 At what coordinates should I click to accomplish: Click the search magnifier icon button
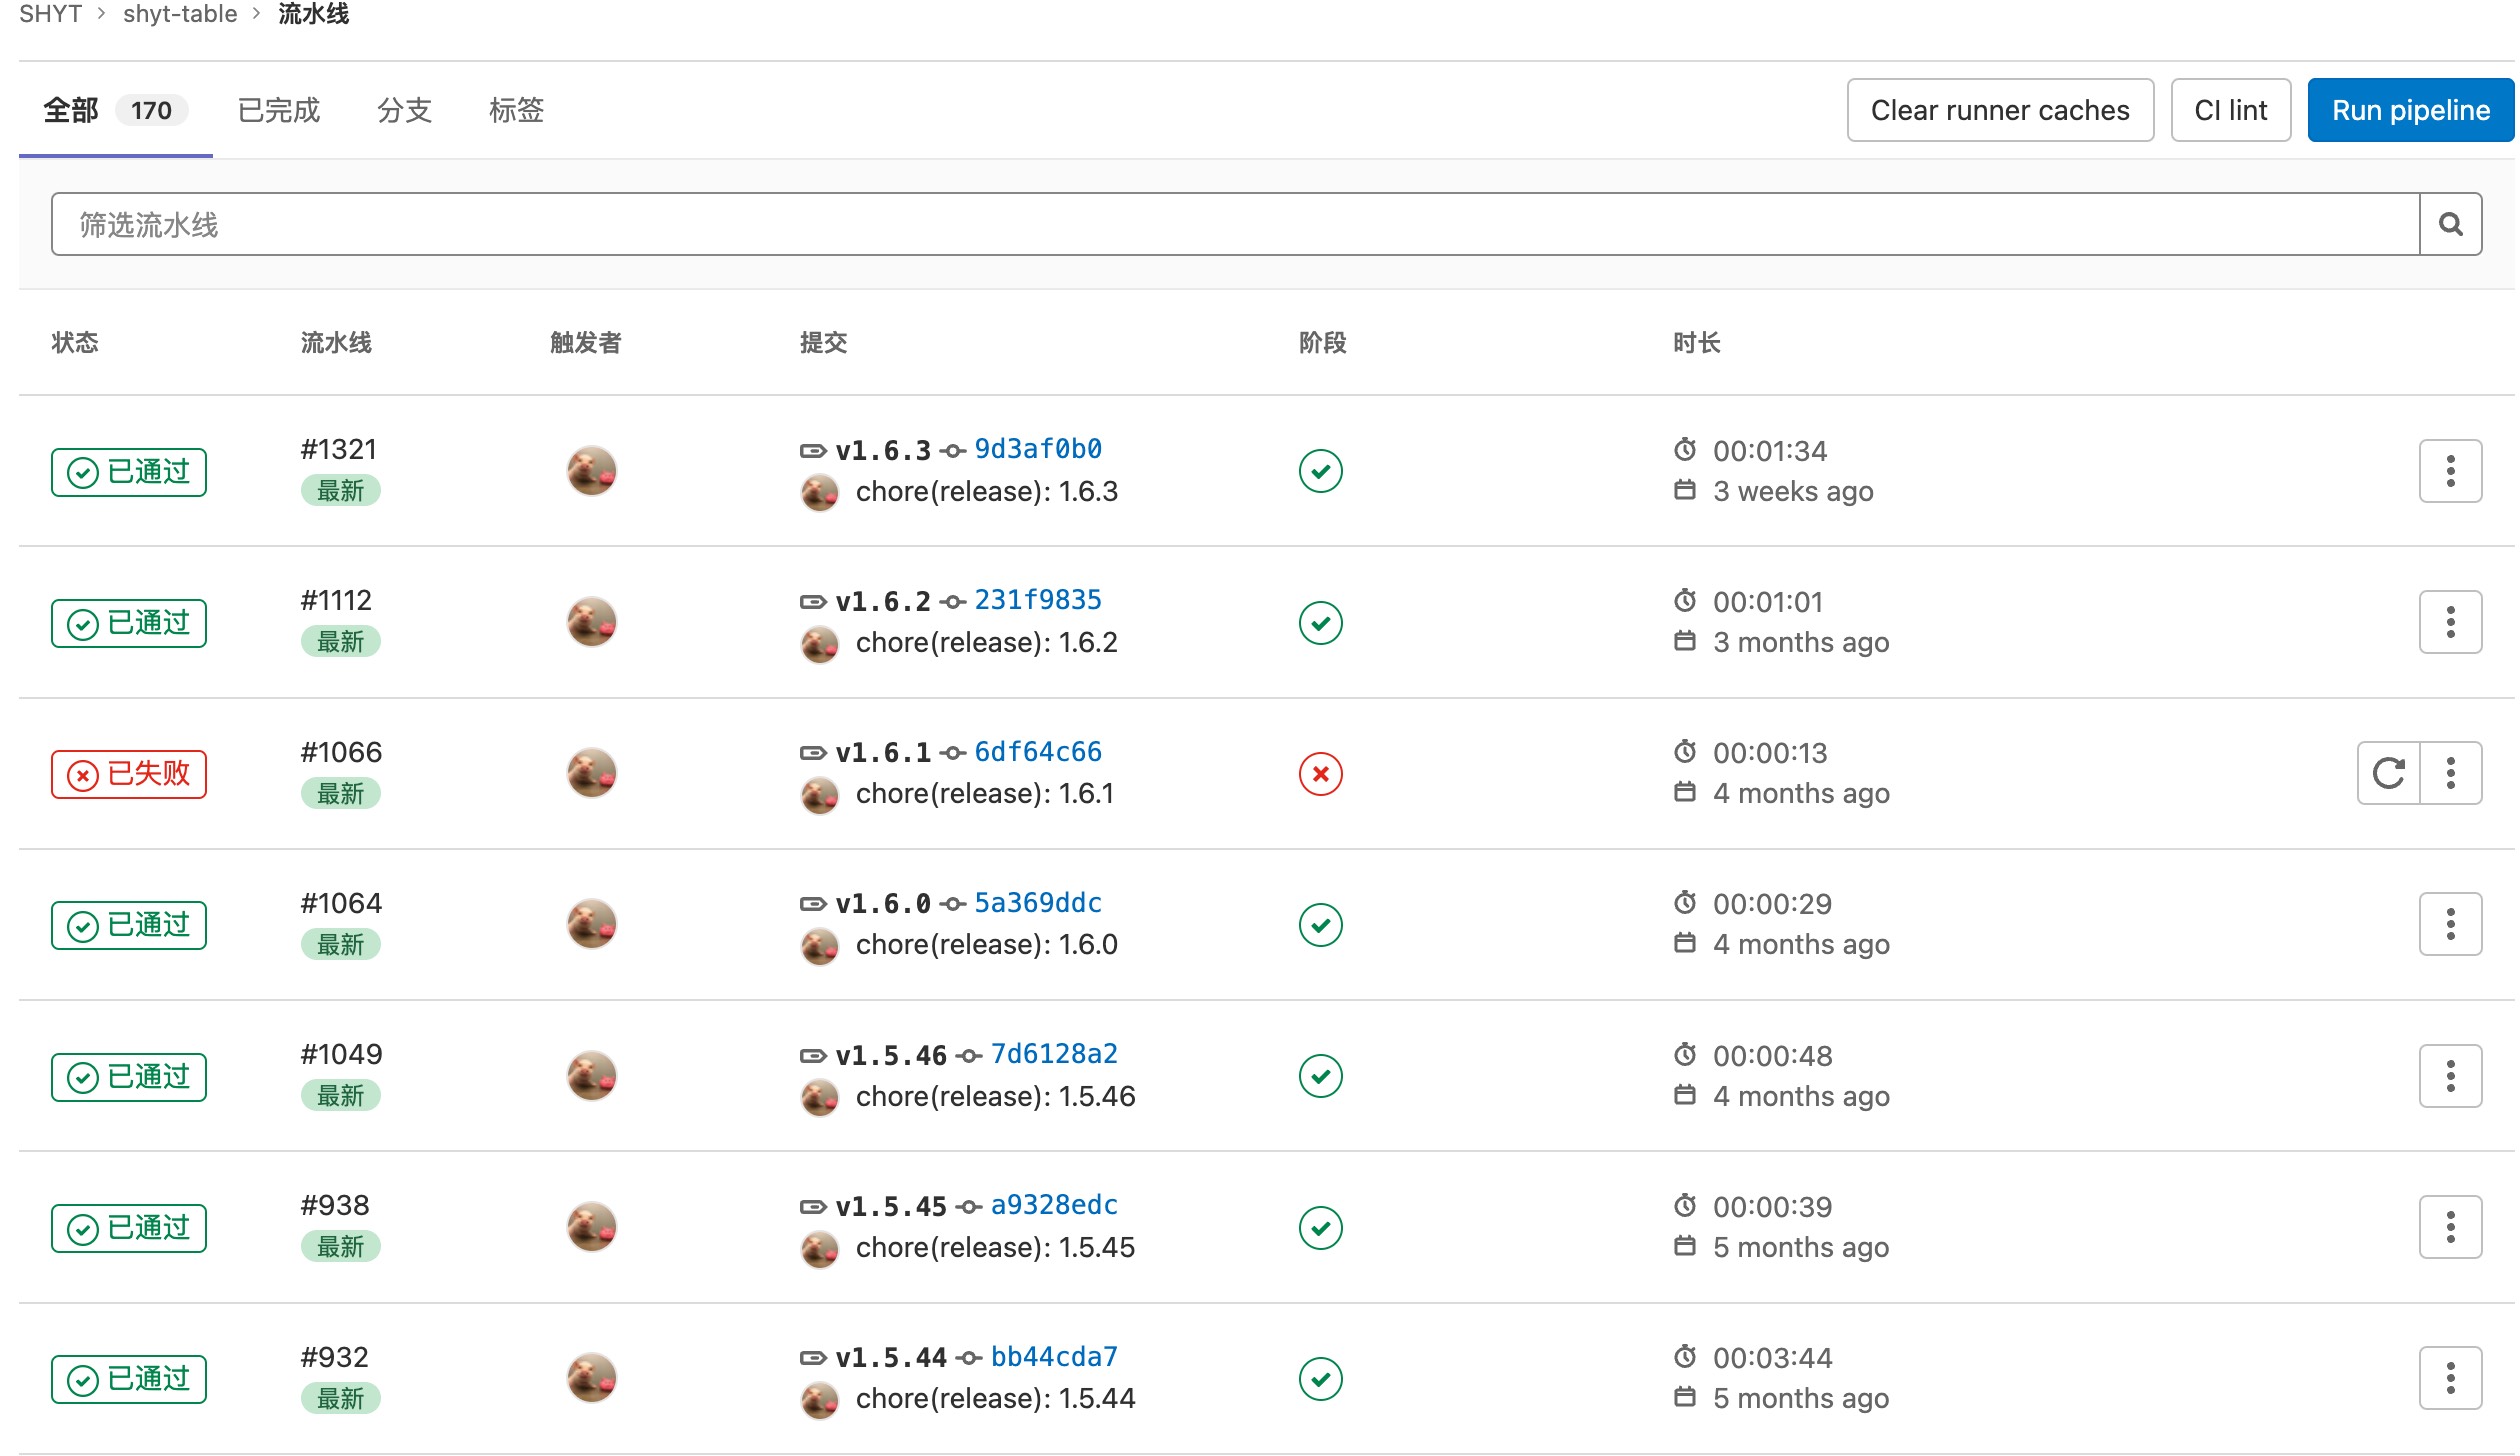(x=2450, y=224)
